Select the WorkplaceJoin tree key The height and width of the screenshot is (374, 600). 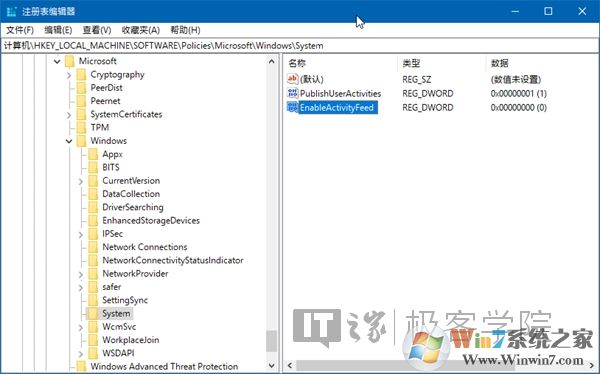tap(130, 340)
